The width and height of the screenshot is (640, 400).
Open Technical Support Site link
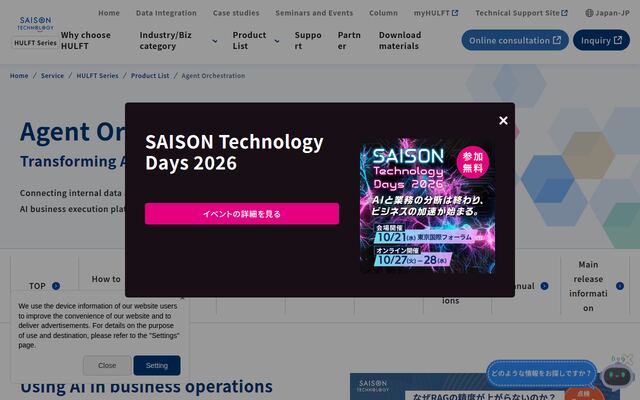(x=521, y=13)
